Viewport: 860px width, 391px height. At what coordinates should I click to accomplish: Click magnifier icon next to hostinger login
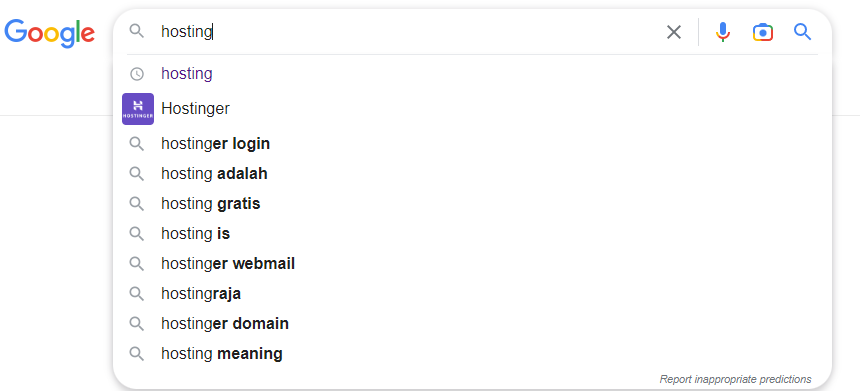(x=137, y=144)
